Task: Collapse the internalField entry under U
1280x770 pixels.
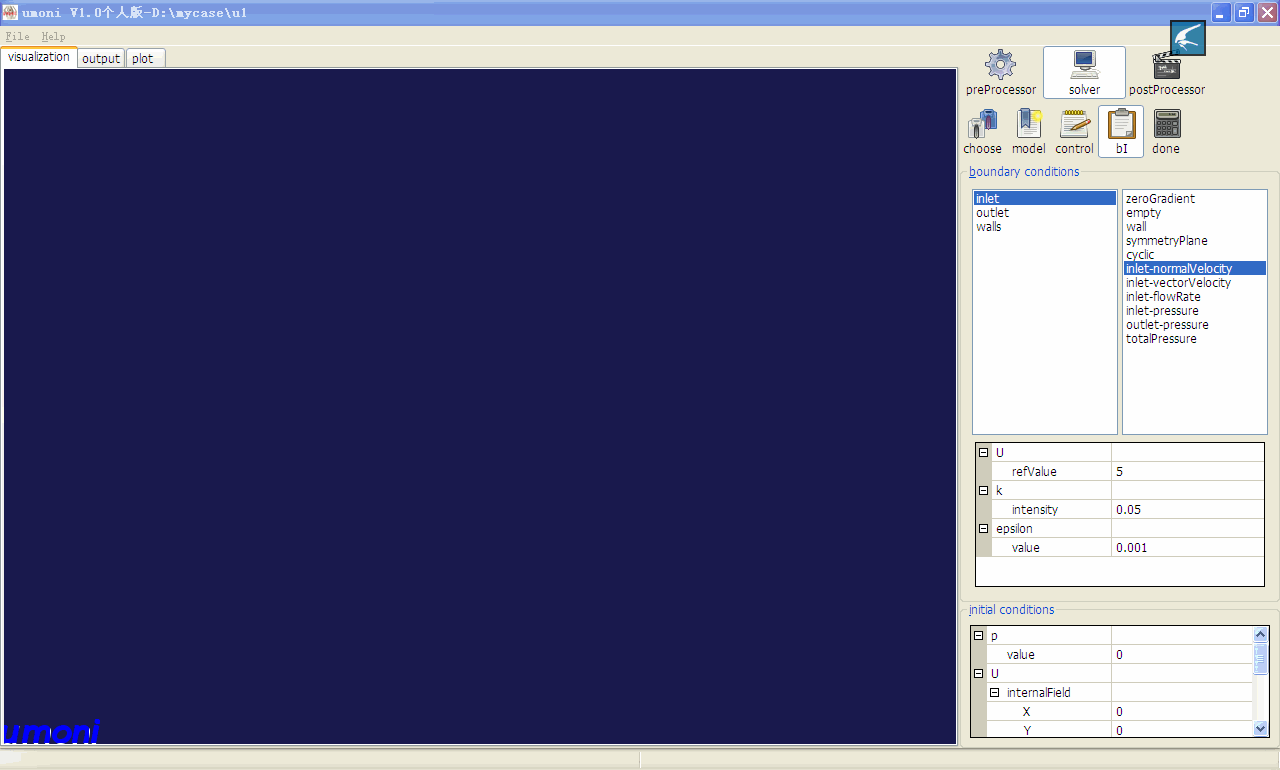Action: (993, 692)
